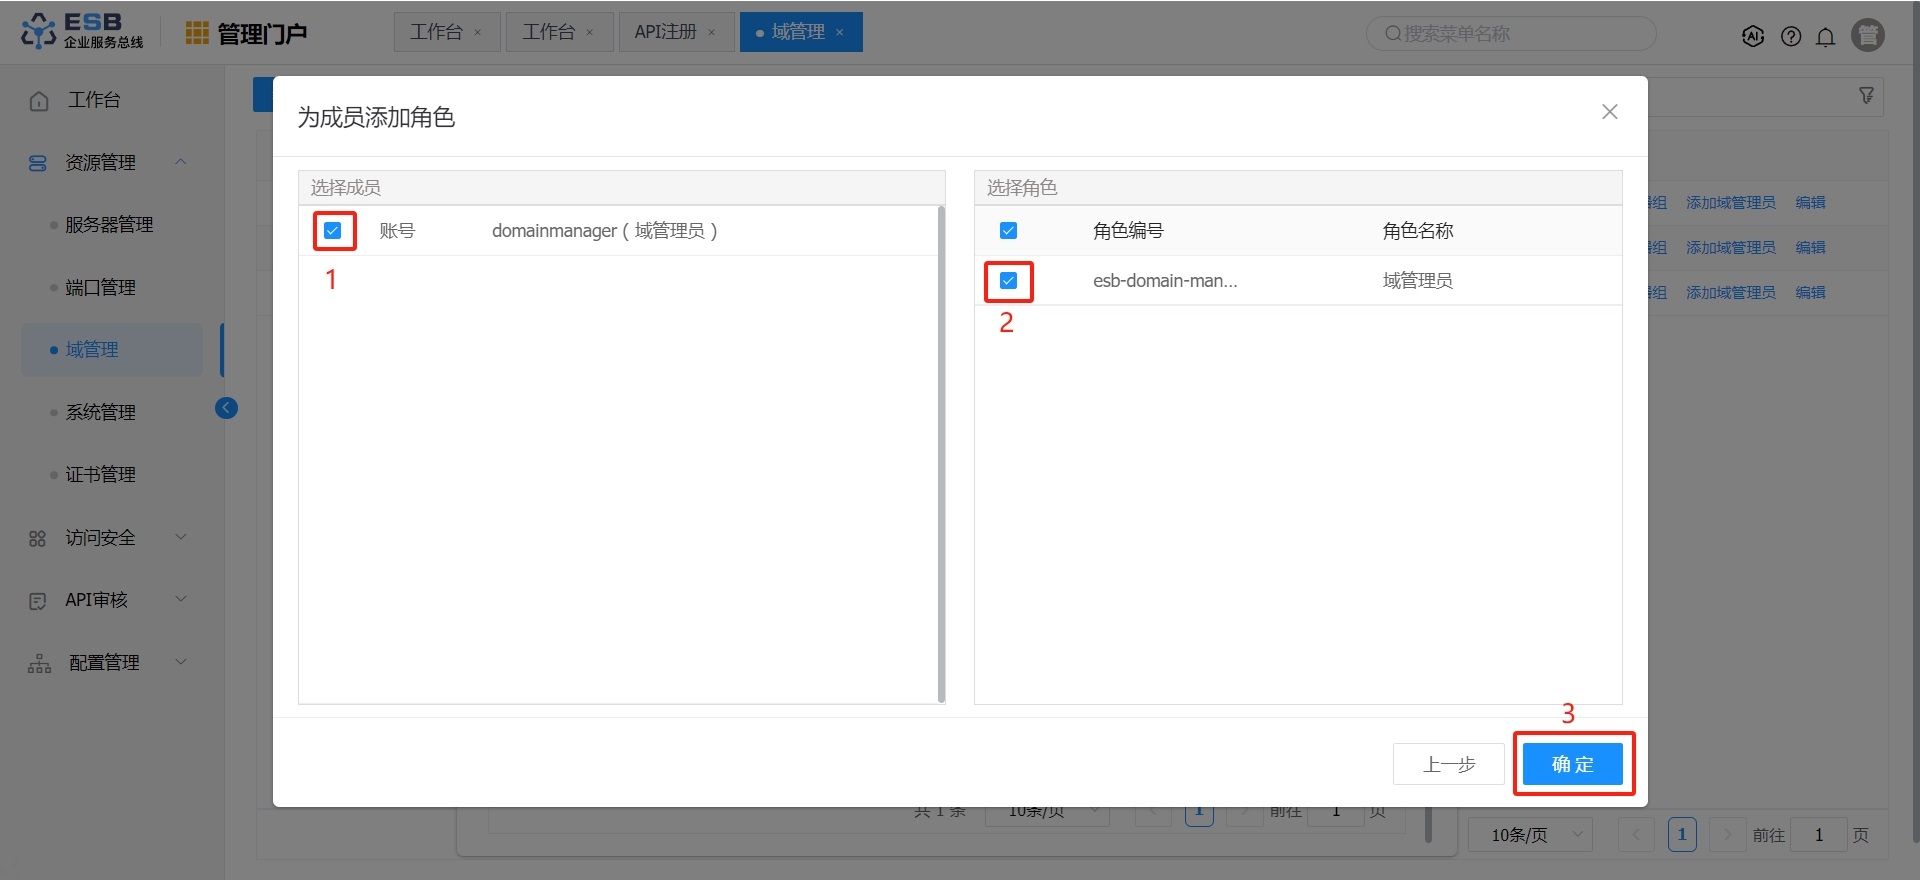Open the notification bell icon
This screenshot has height=880, width=1920.
[x=1826, y=37]
